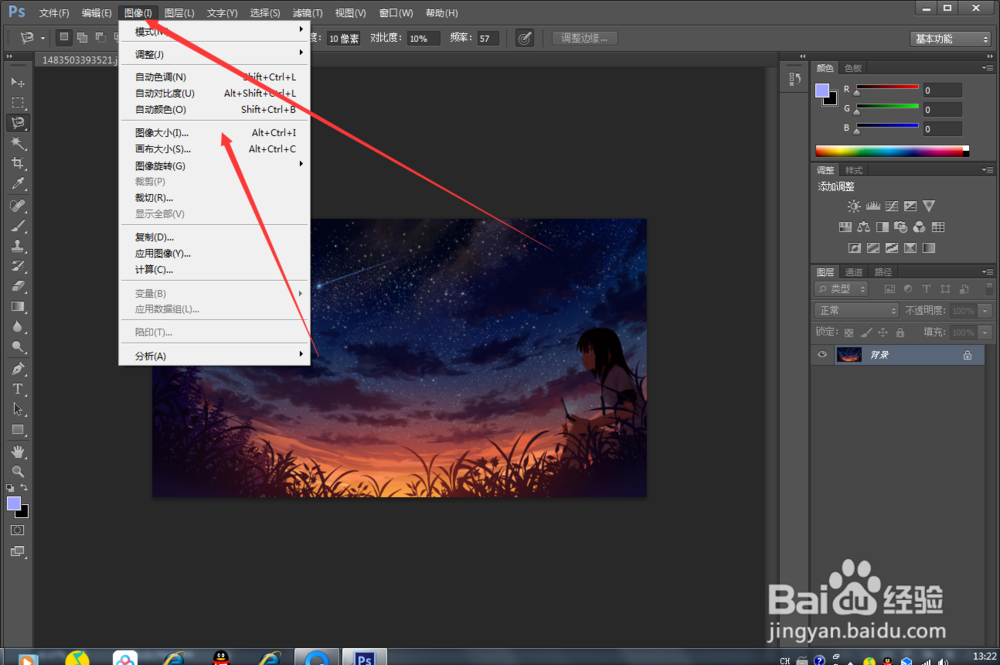The height and width of the screenshot is (665, 1000).
Task: Add a Curves adjustment
Action: [x=892, y=206]
